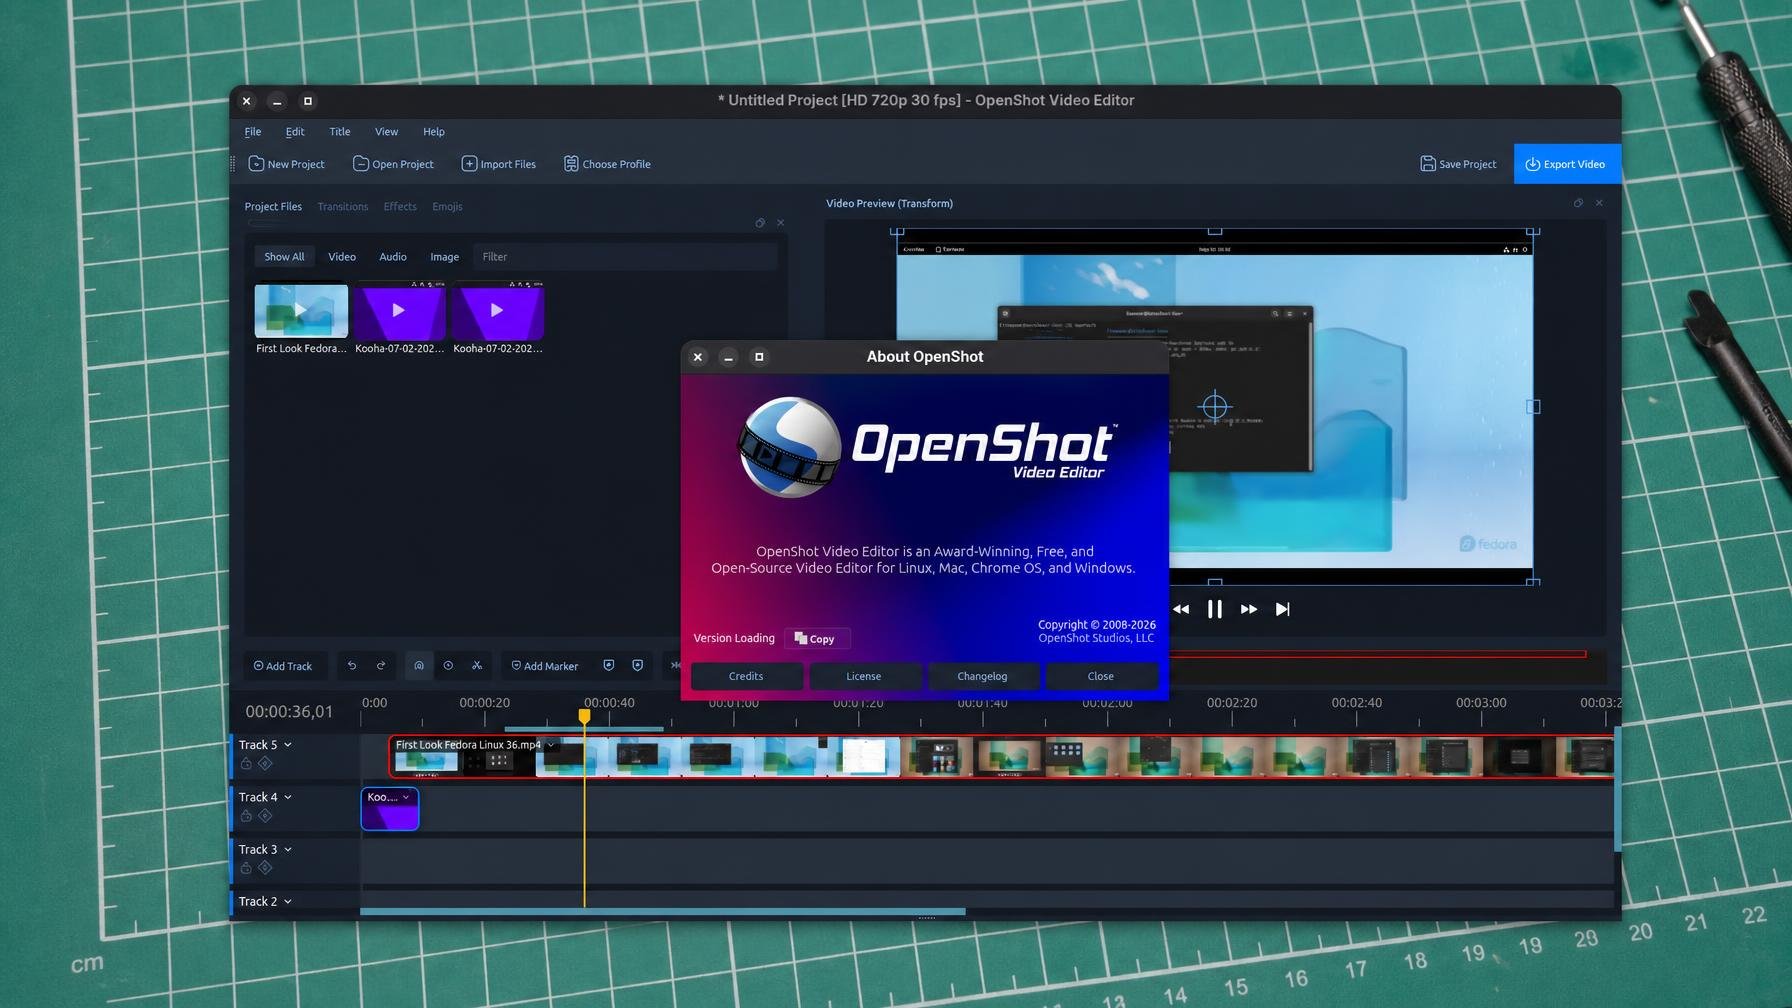Viewport: 1792px width, 1008px height.
Task: Click the Redo arrow in the timeline toolbar
Action: (x=381, y=666)
